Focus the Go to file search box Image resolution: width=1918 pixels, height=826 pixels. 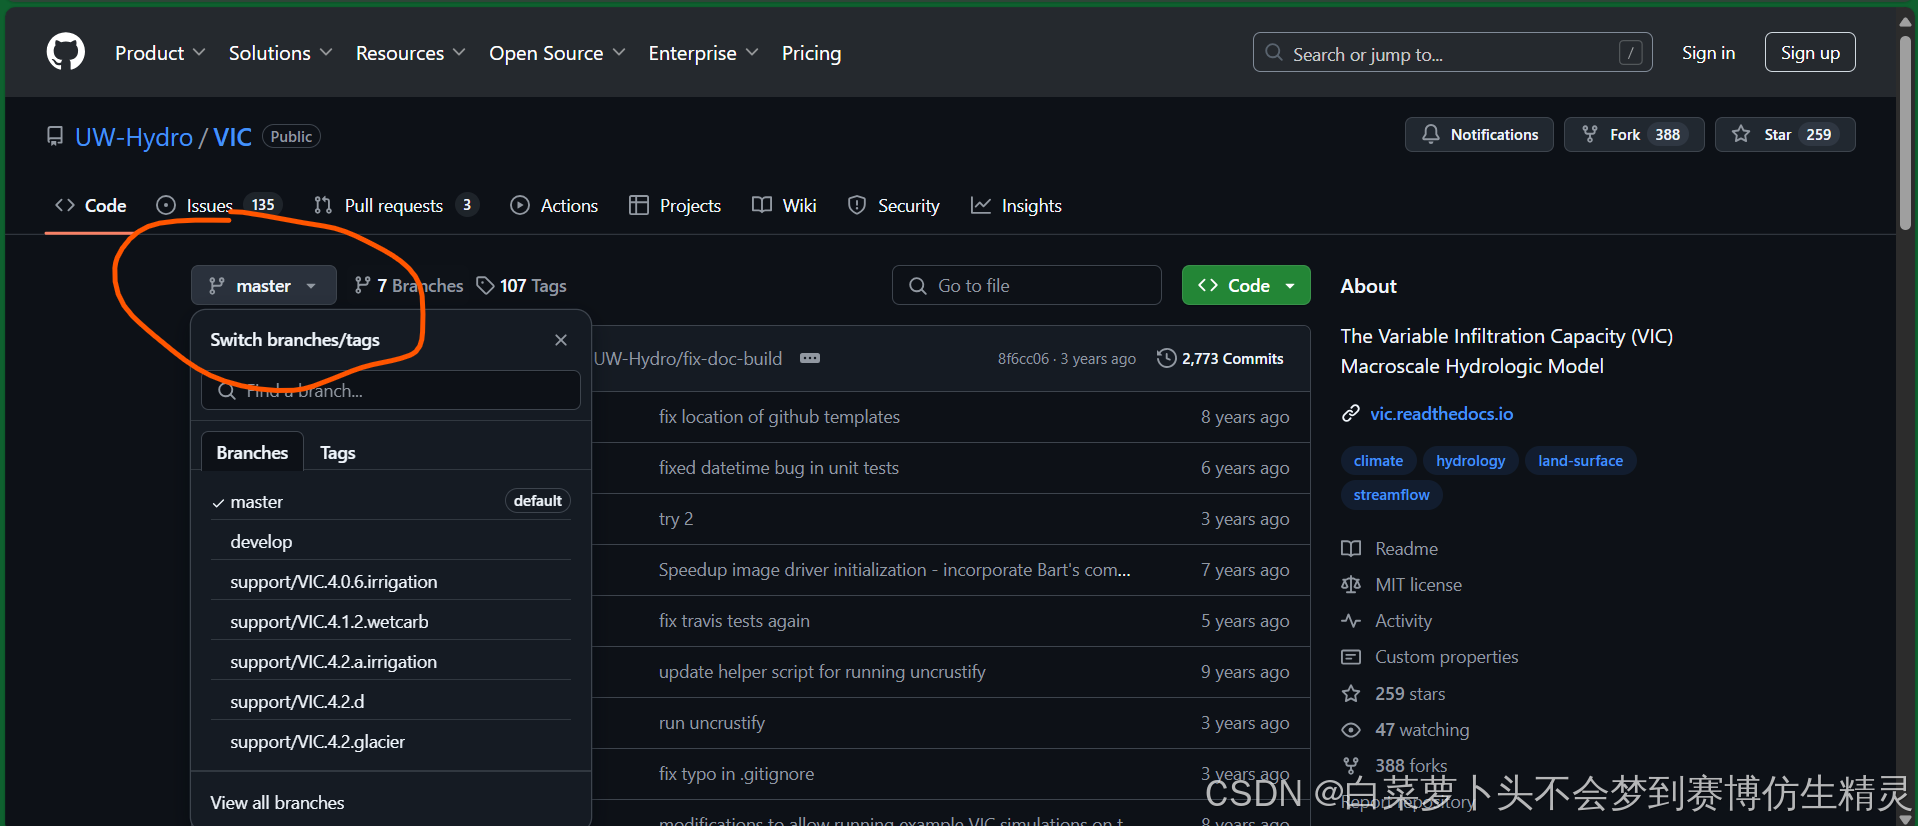1027,286
